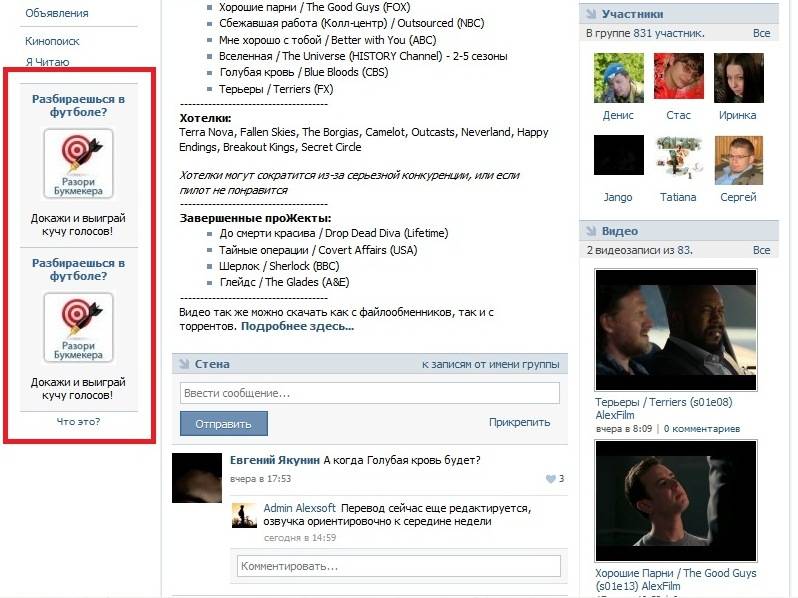This screenshot has width=798, height=598.
Task: Open Сергей participant avatar
Action: pos(738,160)
